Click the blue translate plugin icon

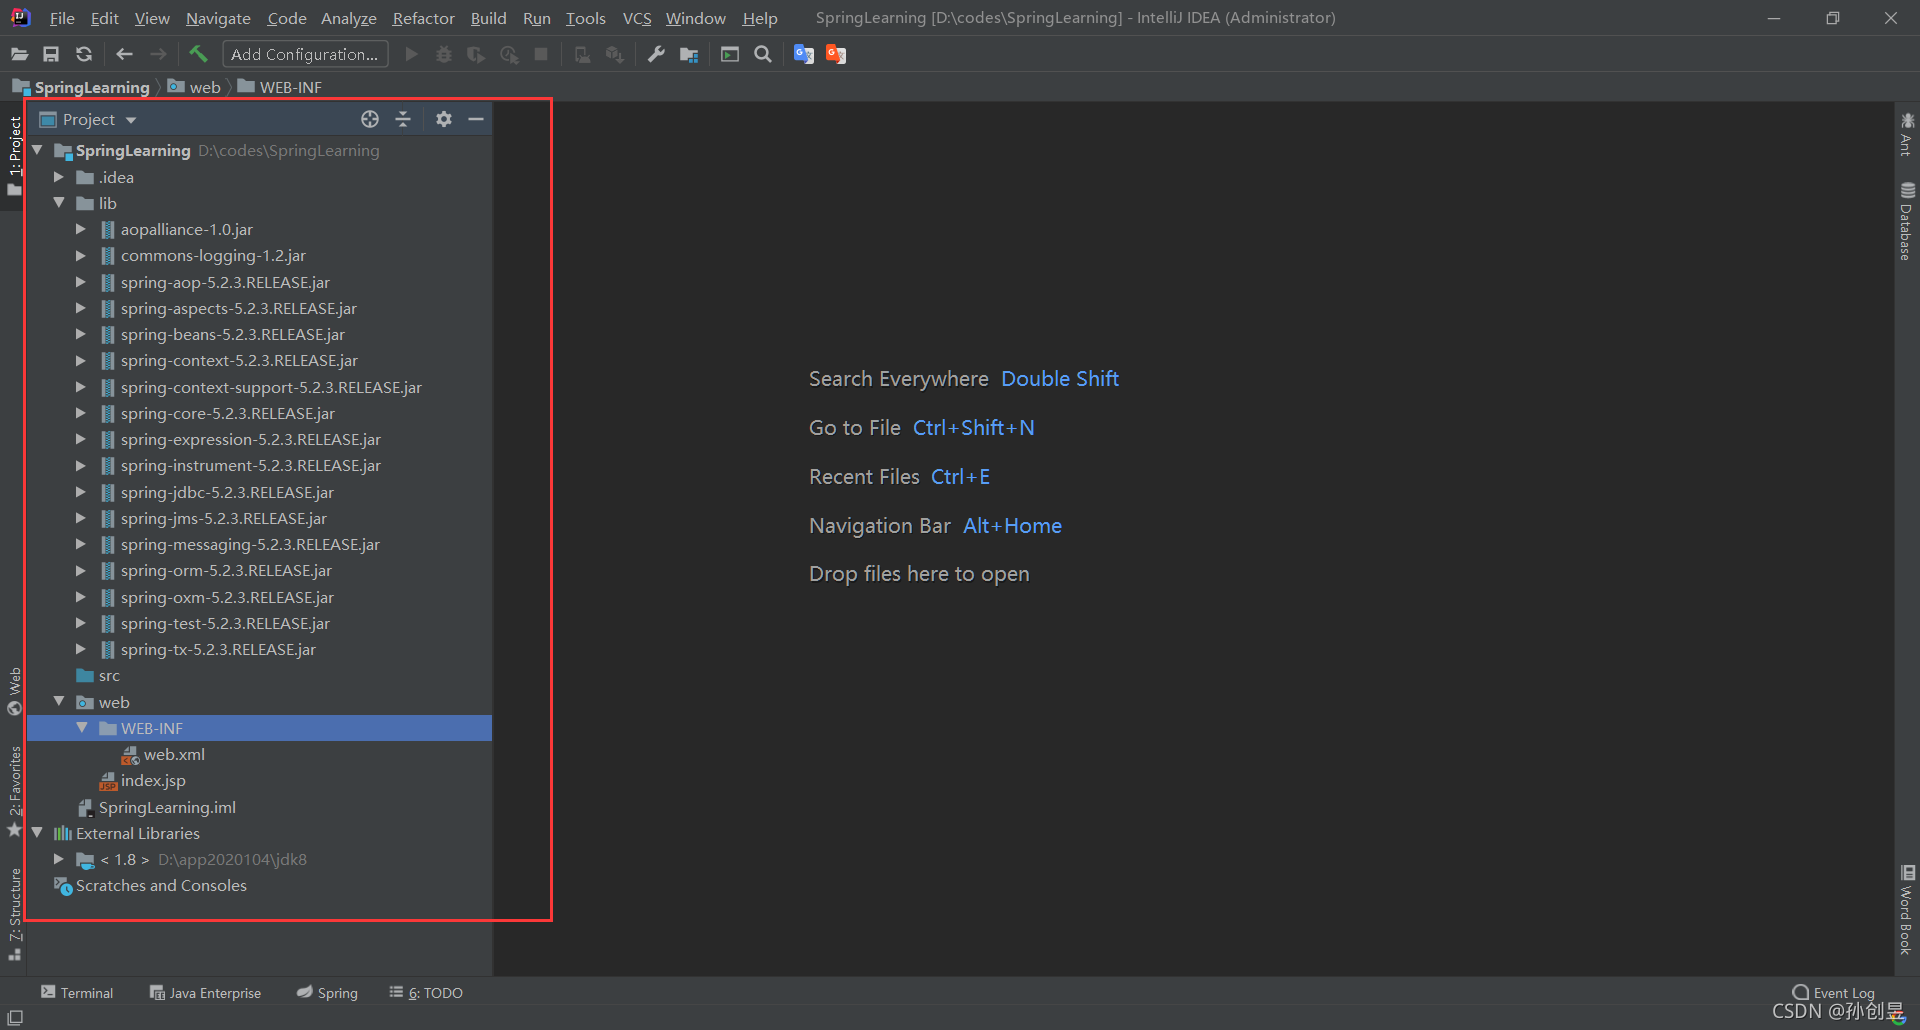pyautogui.click(x=803, y=54)
